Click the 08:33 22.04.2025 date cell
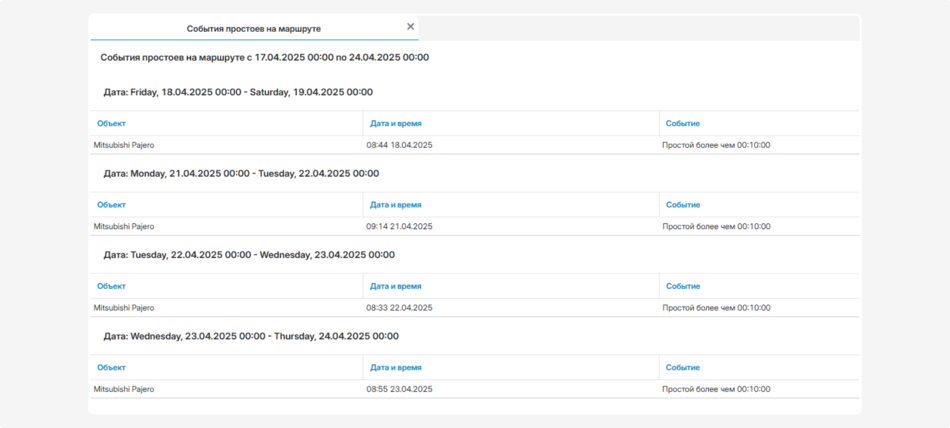The width and height of the screenshot is (950, 428). 399,308
